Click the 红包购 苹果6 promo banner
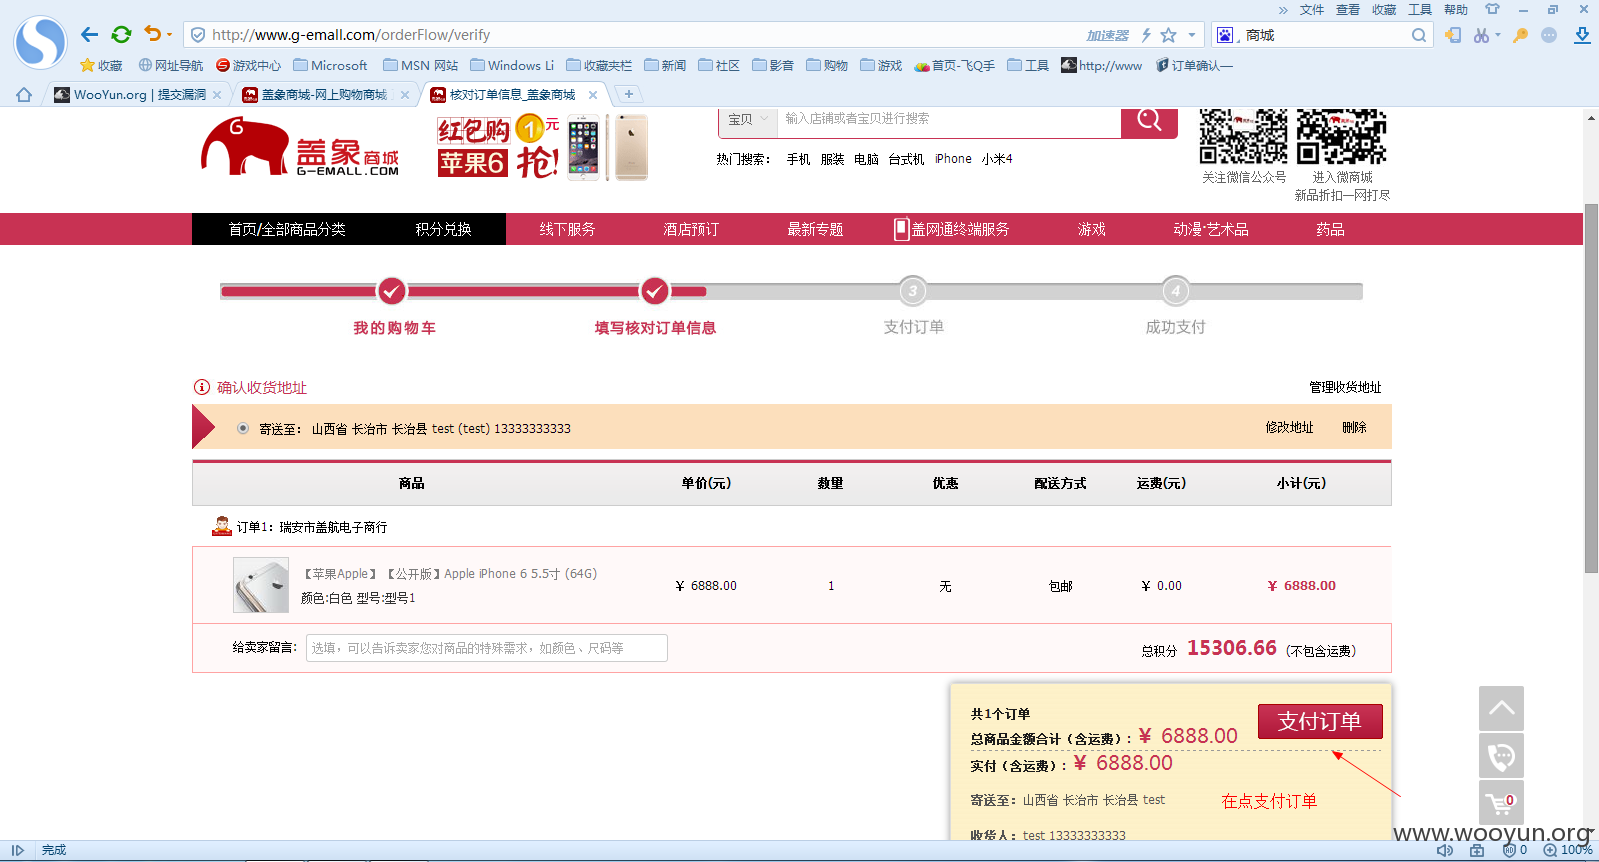1599x862 pixels. [x=543, y=147]
